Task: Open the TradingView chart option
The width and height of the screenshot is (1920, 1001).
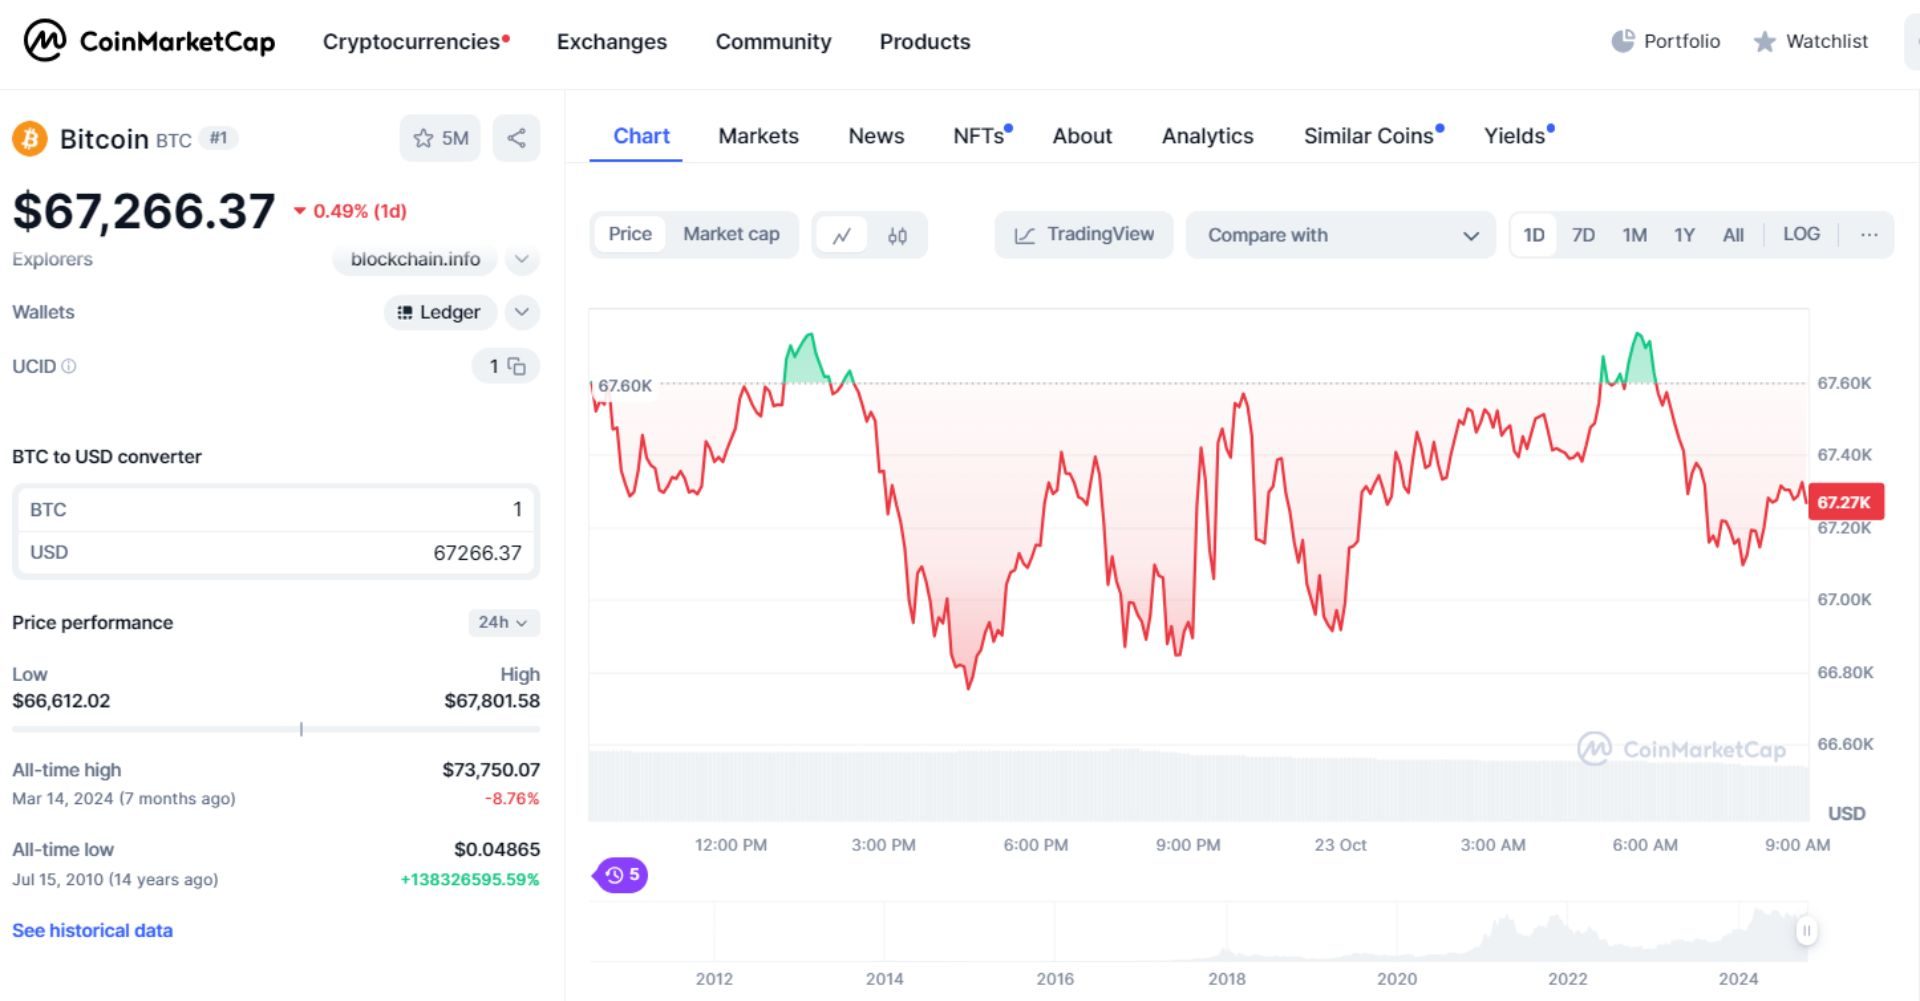Action: (1083, 234)
